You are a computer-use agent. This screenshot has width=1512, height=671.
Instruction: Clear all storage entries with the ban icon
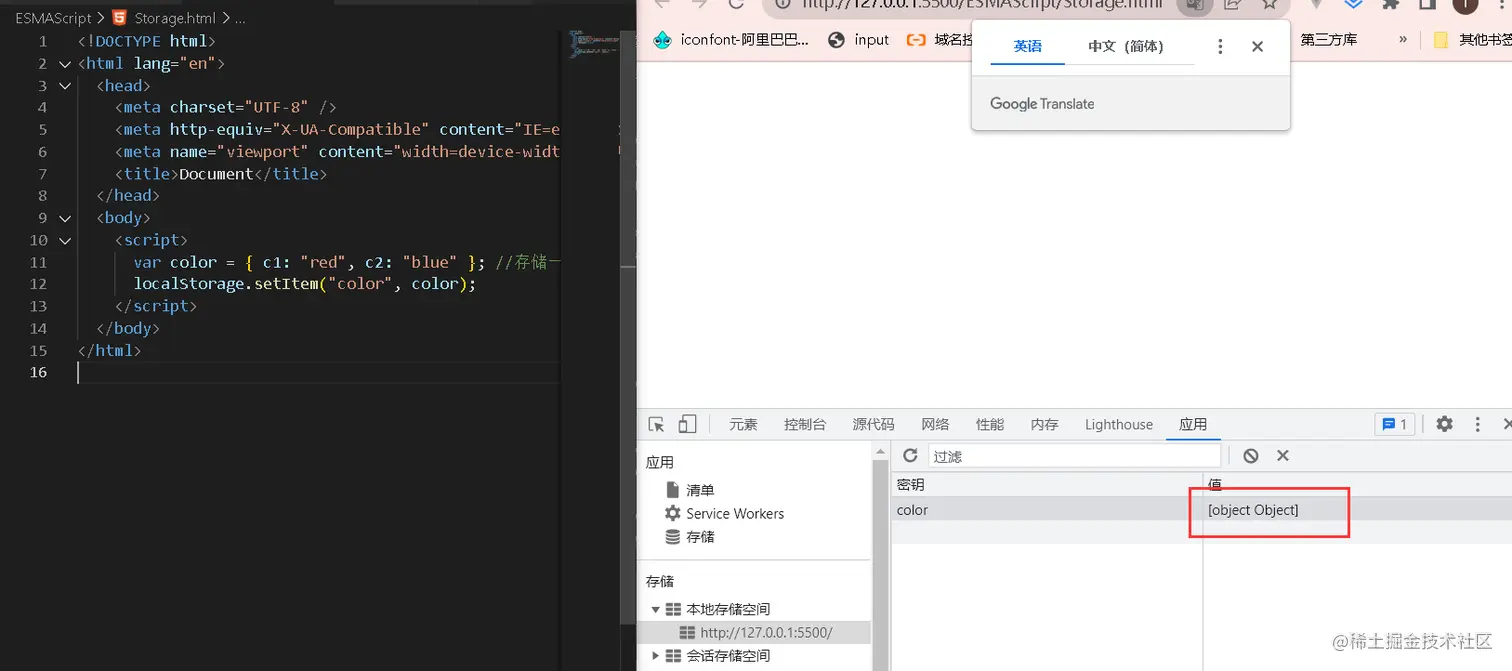1250,456
